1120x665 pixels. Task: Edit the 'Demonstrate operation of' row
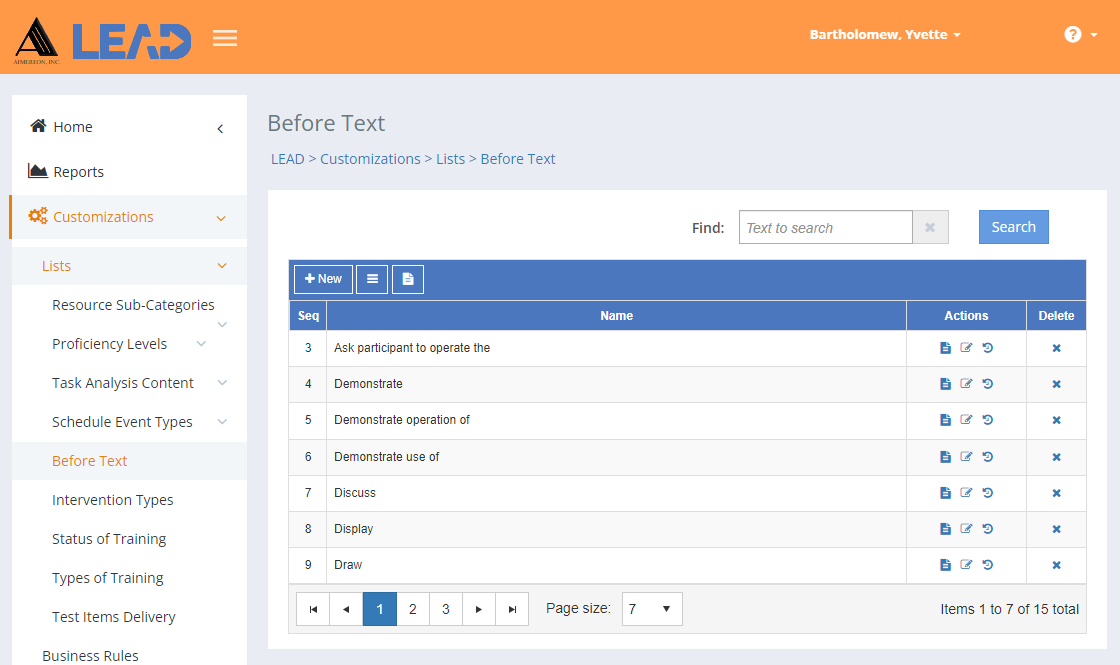(966, 420)
